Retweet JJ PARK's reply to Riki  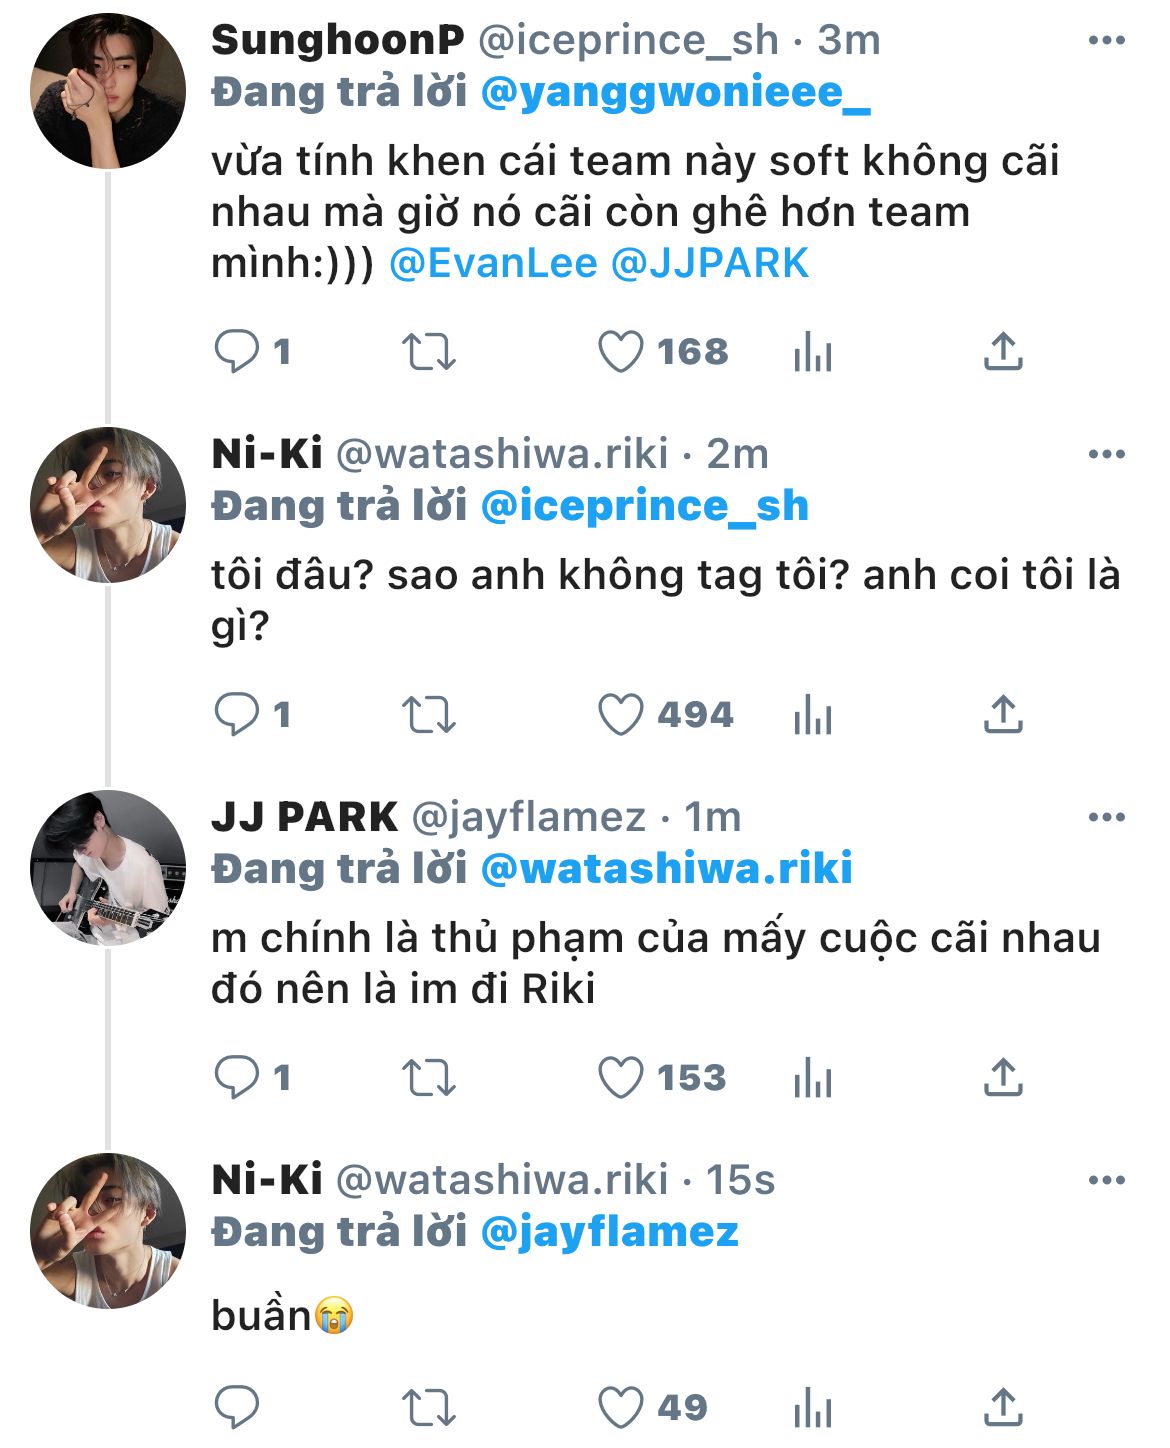pyautogui.click(x=428, y=1078)
